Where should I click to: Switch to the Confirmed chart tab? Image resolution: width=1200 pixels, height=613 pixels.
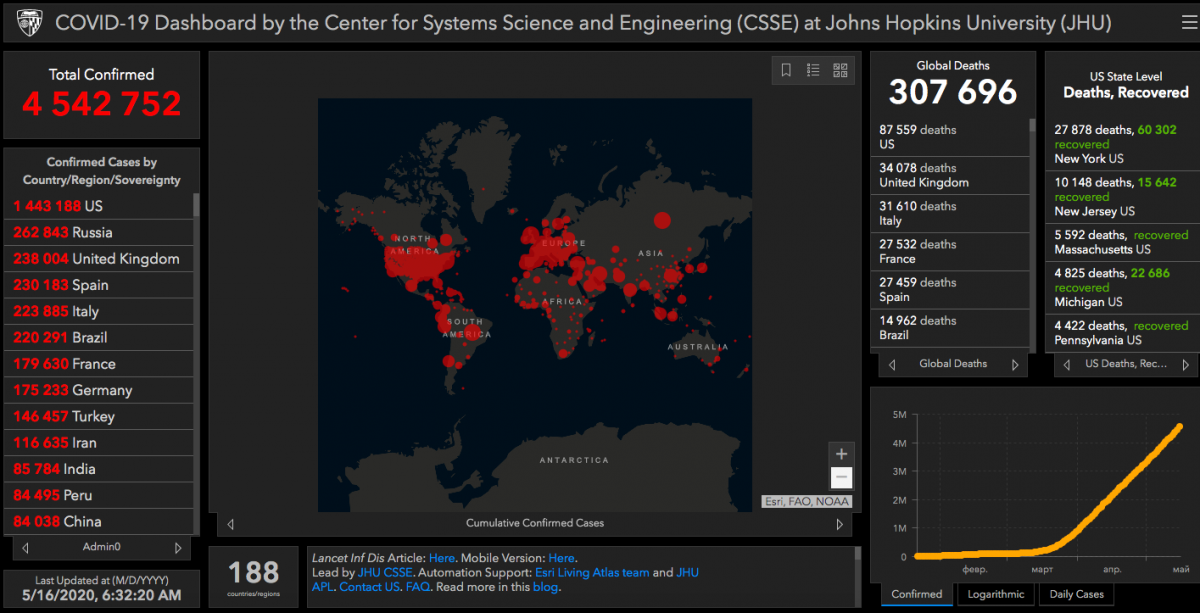click(916, 594)
